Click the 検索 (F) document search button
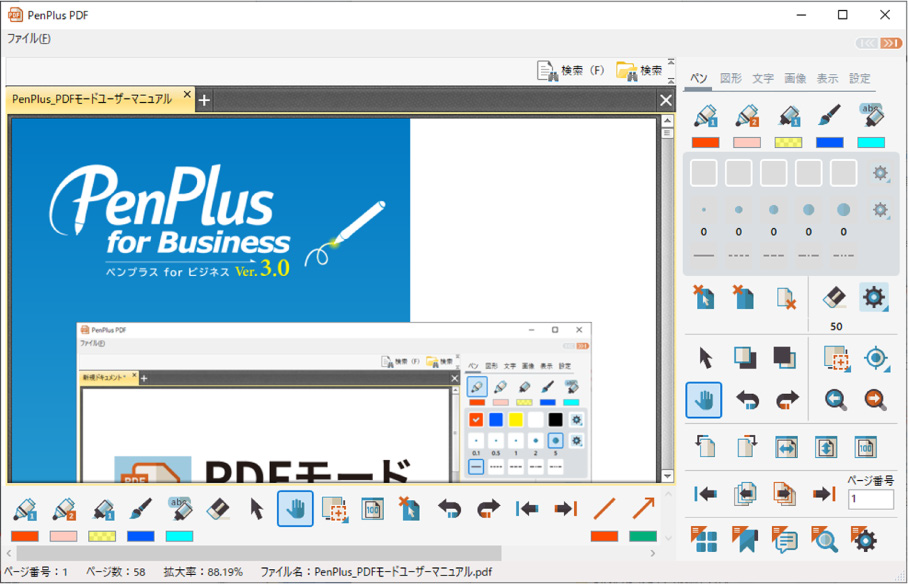Image resolution: width=908 pixels, height=584 pixels. pyautogui.click(x=570, y=71)
